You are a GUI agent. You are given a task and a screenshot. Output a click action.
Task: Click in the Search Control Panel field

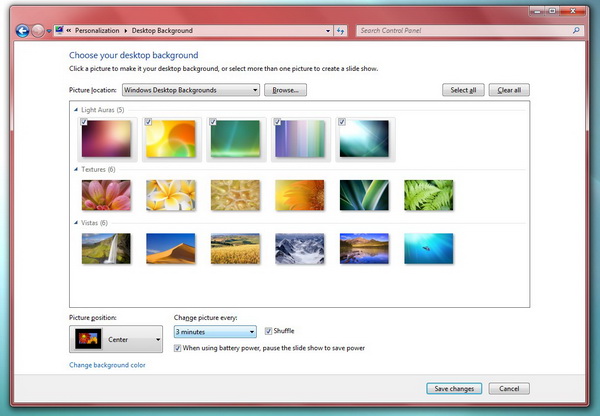460,31
